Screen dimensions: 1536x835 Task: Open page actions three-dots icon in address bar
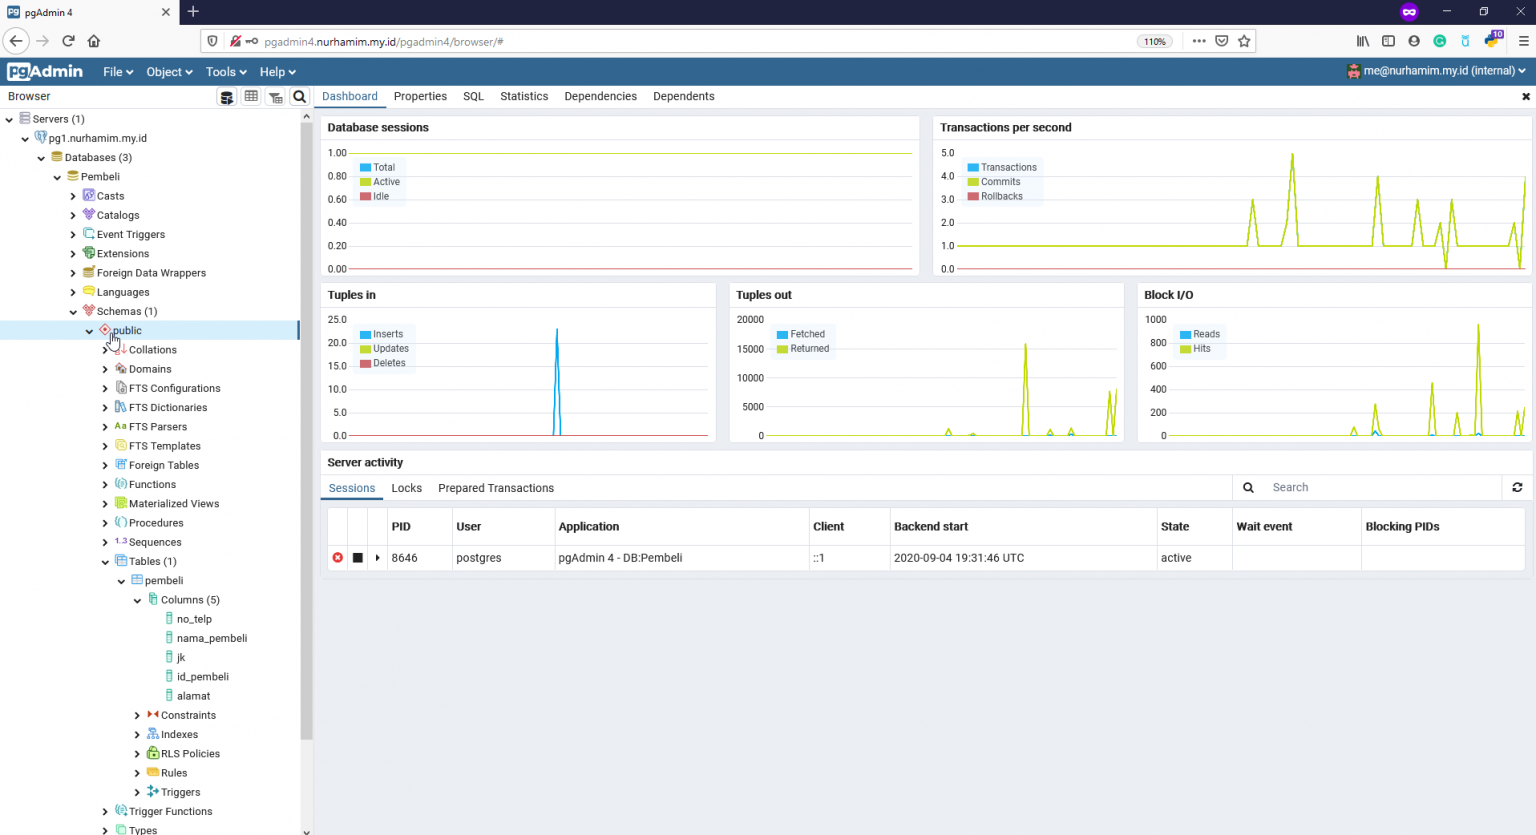tap(1198, 41)
